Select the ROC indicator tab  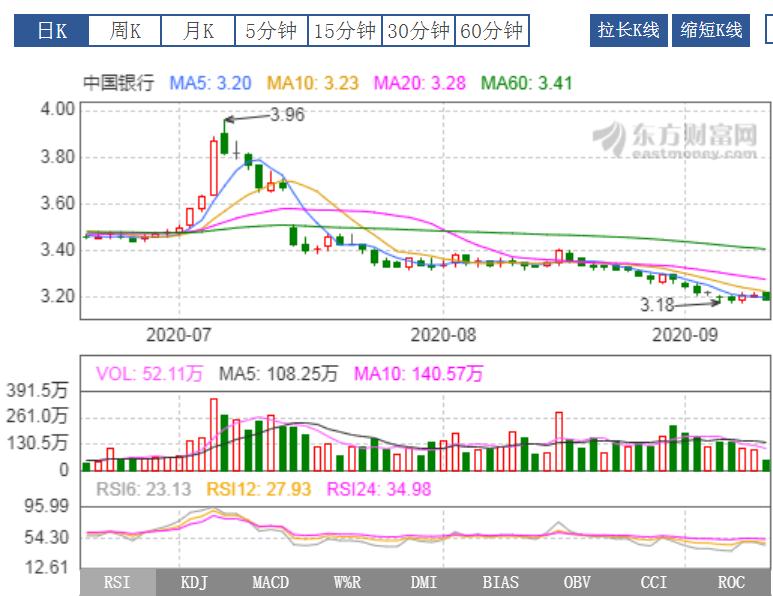pyautogui.click(x=731, y=582)
